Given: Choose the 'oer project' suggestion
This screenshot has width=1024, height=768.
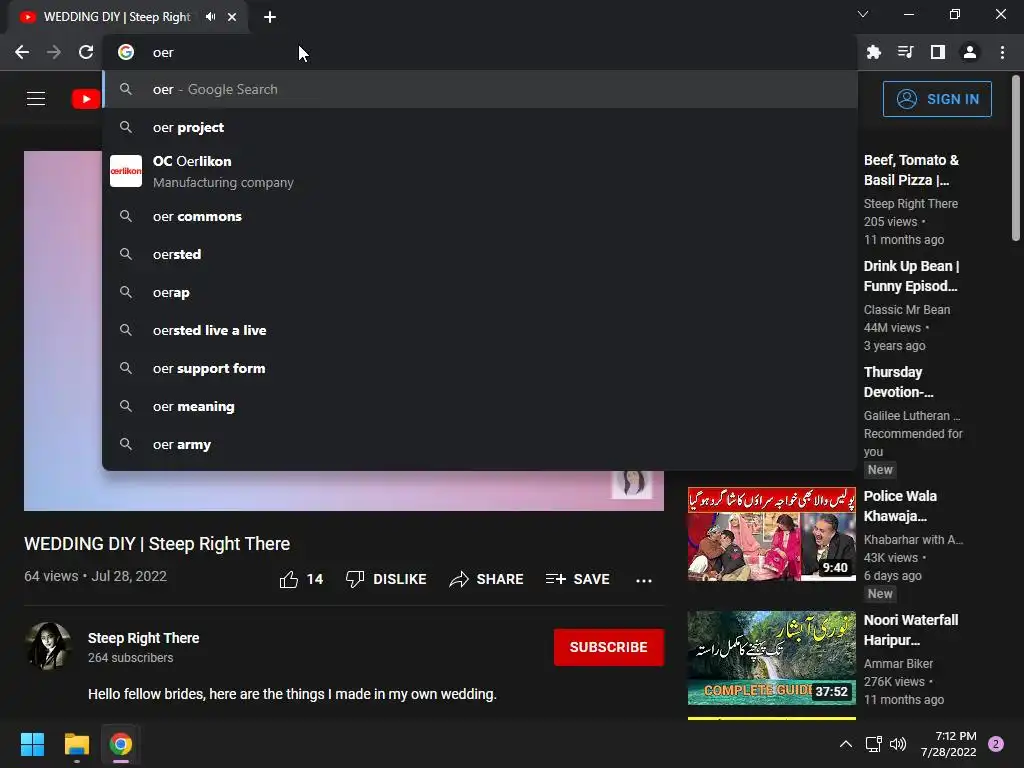Looking at the screenshot, I should pyautogui.click(x=480, y=127).
